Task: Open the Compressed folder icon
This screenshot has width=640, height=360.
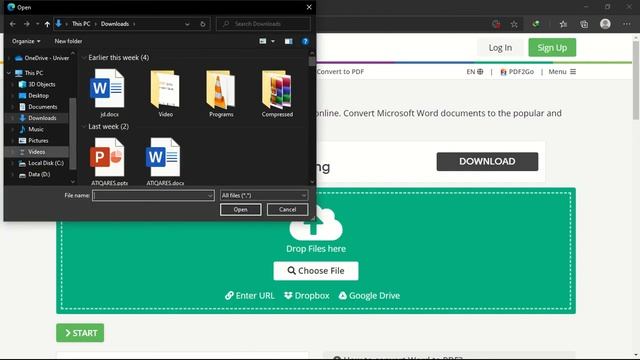Action: pos(277,93)
